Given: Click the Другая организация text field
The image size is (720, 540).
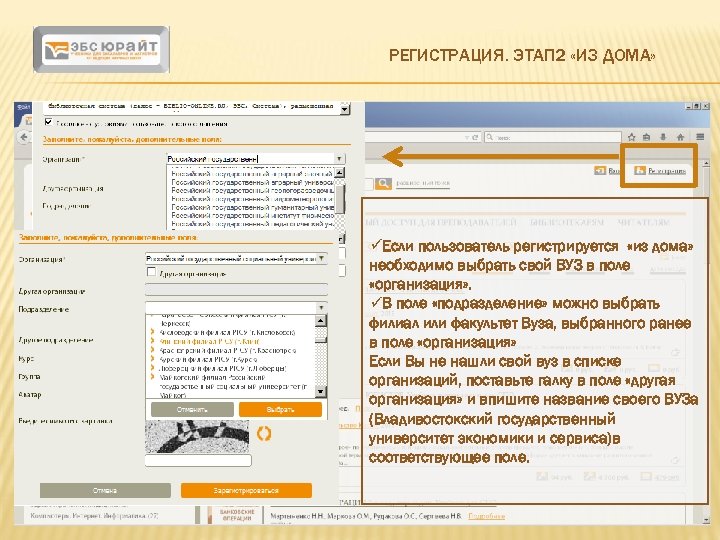Looking at the screenshot, I should tap(236, 289).
